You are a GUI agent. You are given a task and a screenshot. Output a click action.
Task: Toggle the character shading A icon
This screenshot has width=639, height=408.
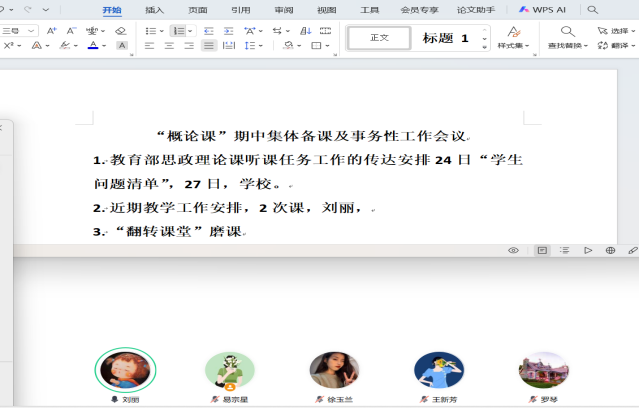tap(122, 46)
